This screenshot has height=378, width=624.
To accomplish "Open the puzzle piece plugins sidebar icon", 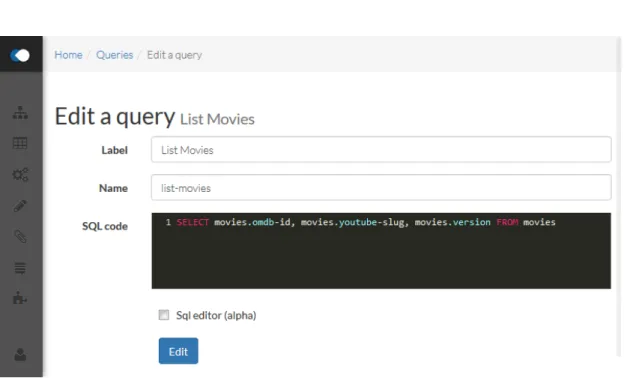I will pyautogui.click(x=20, y=298).
